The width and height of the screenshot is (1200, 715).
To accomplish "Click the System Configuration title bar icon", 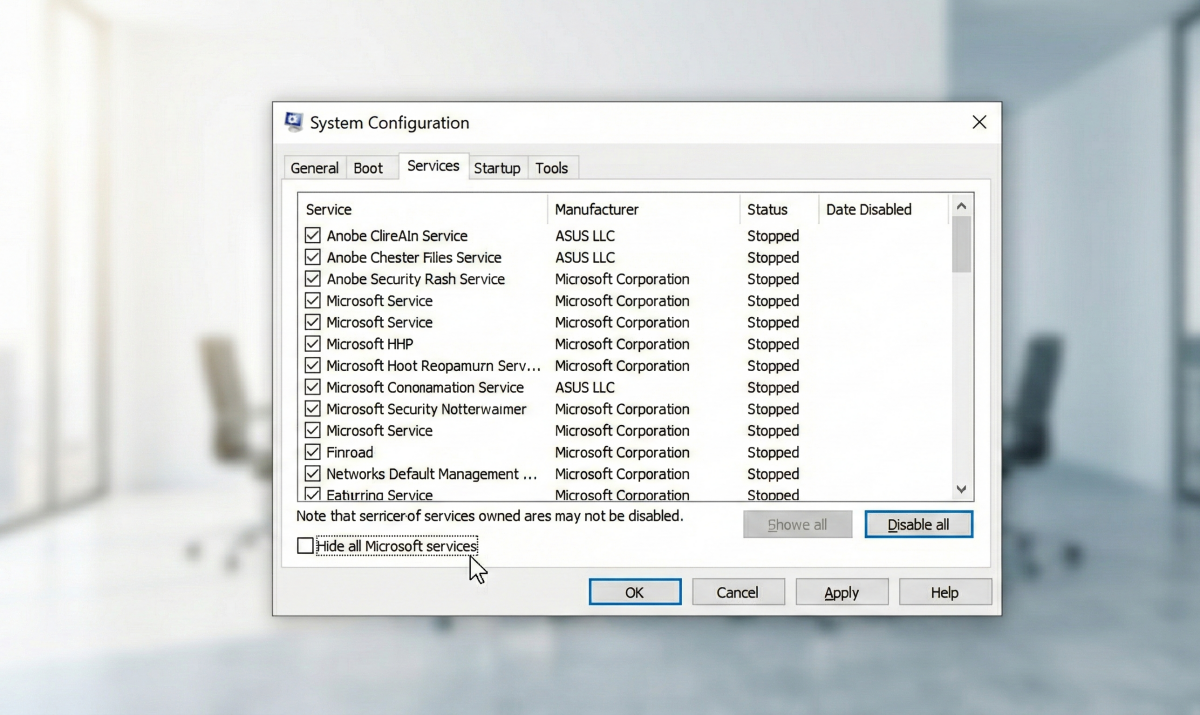I will pyautogui.click(x=294, y=122).
